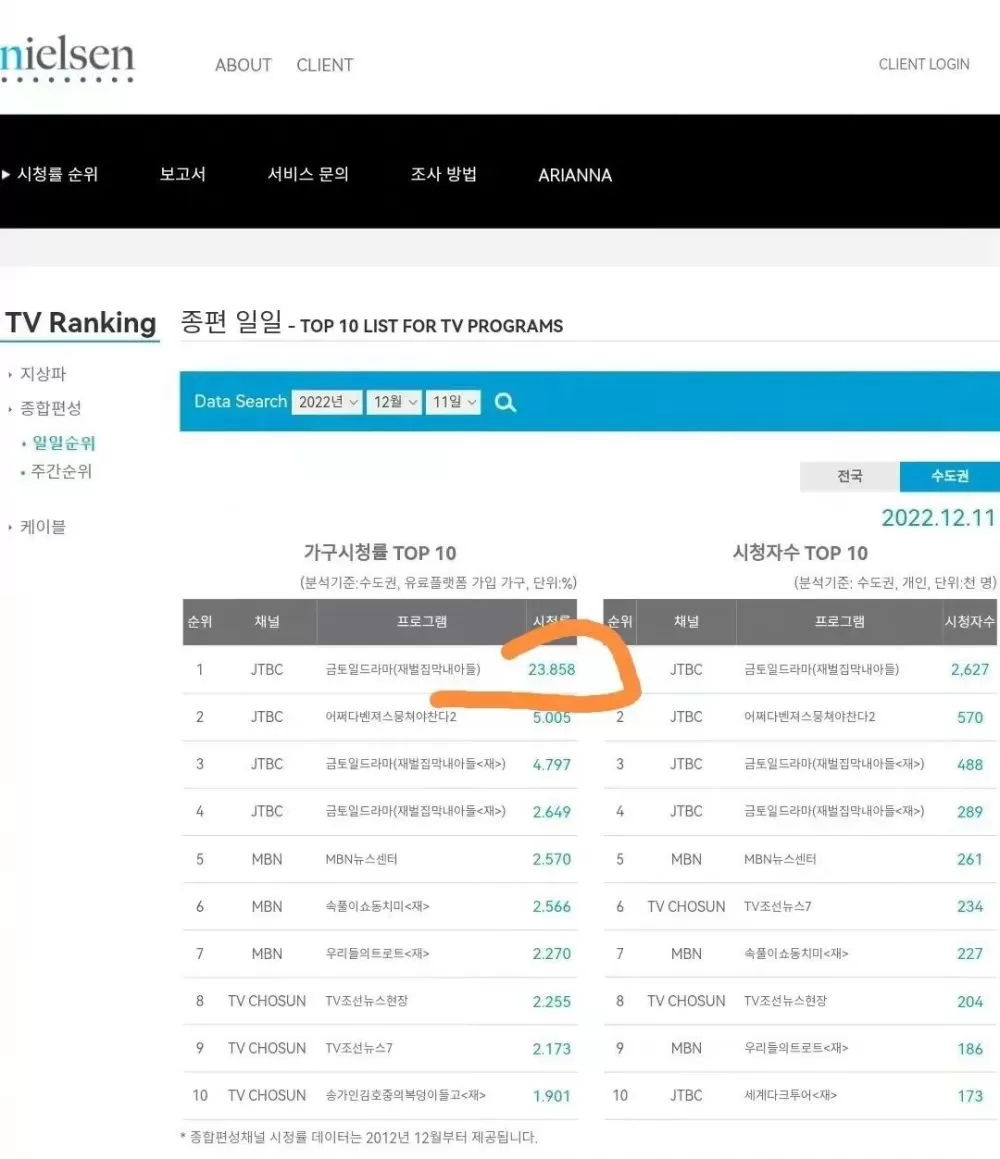Screen dimensions: 1000x1159
Task: Click 송가인김호중의복덩이들고<재> program row
Action: tap(380, 1095)
